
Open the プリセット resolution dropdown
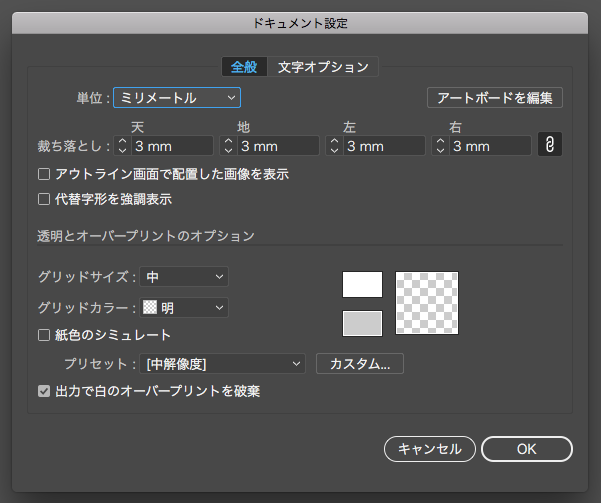pos(224,364)
